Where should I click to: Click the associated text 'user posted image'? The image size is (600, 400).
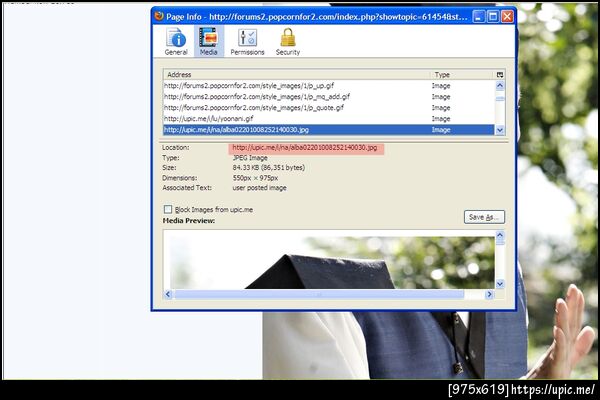(259, 188)
